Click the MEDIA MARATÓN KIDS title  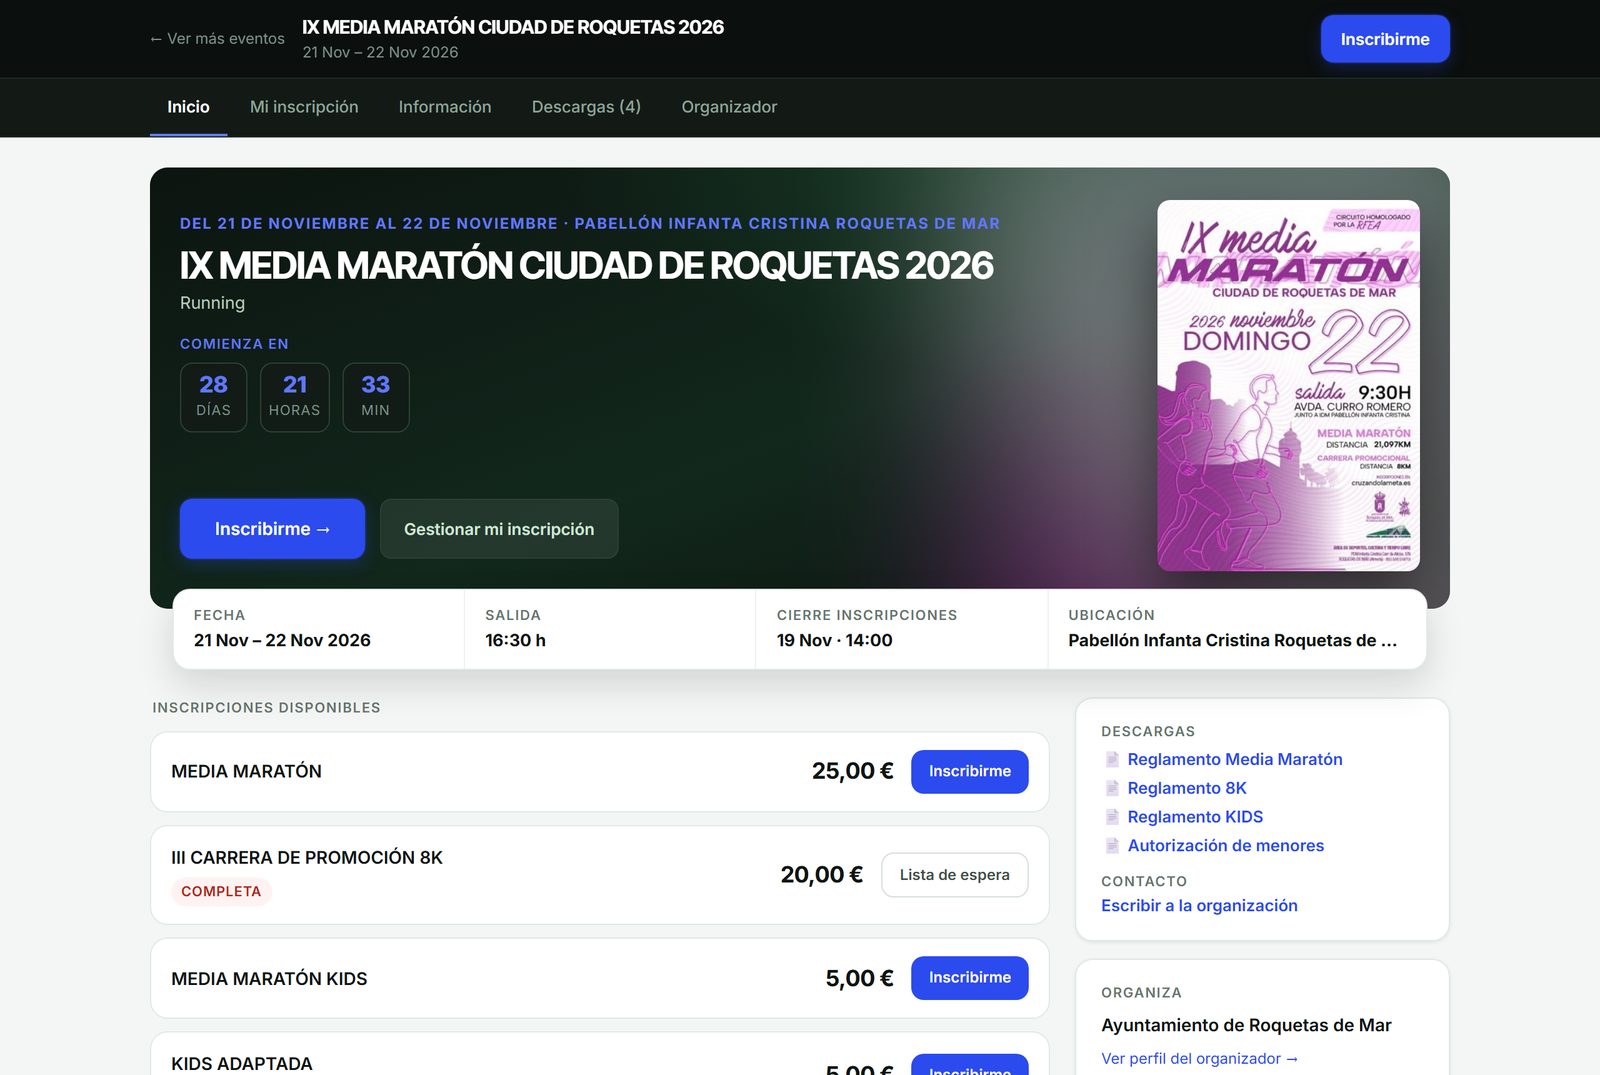269,979
